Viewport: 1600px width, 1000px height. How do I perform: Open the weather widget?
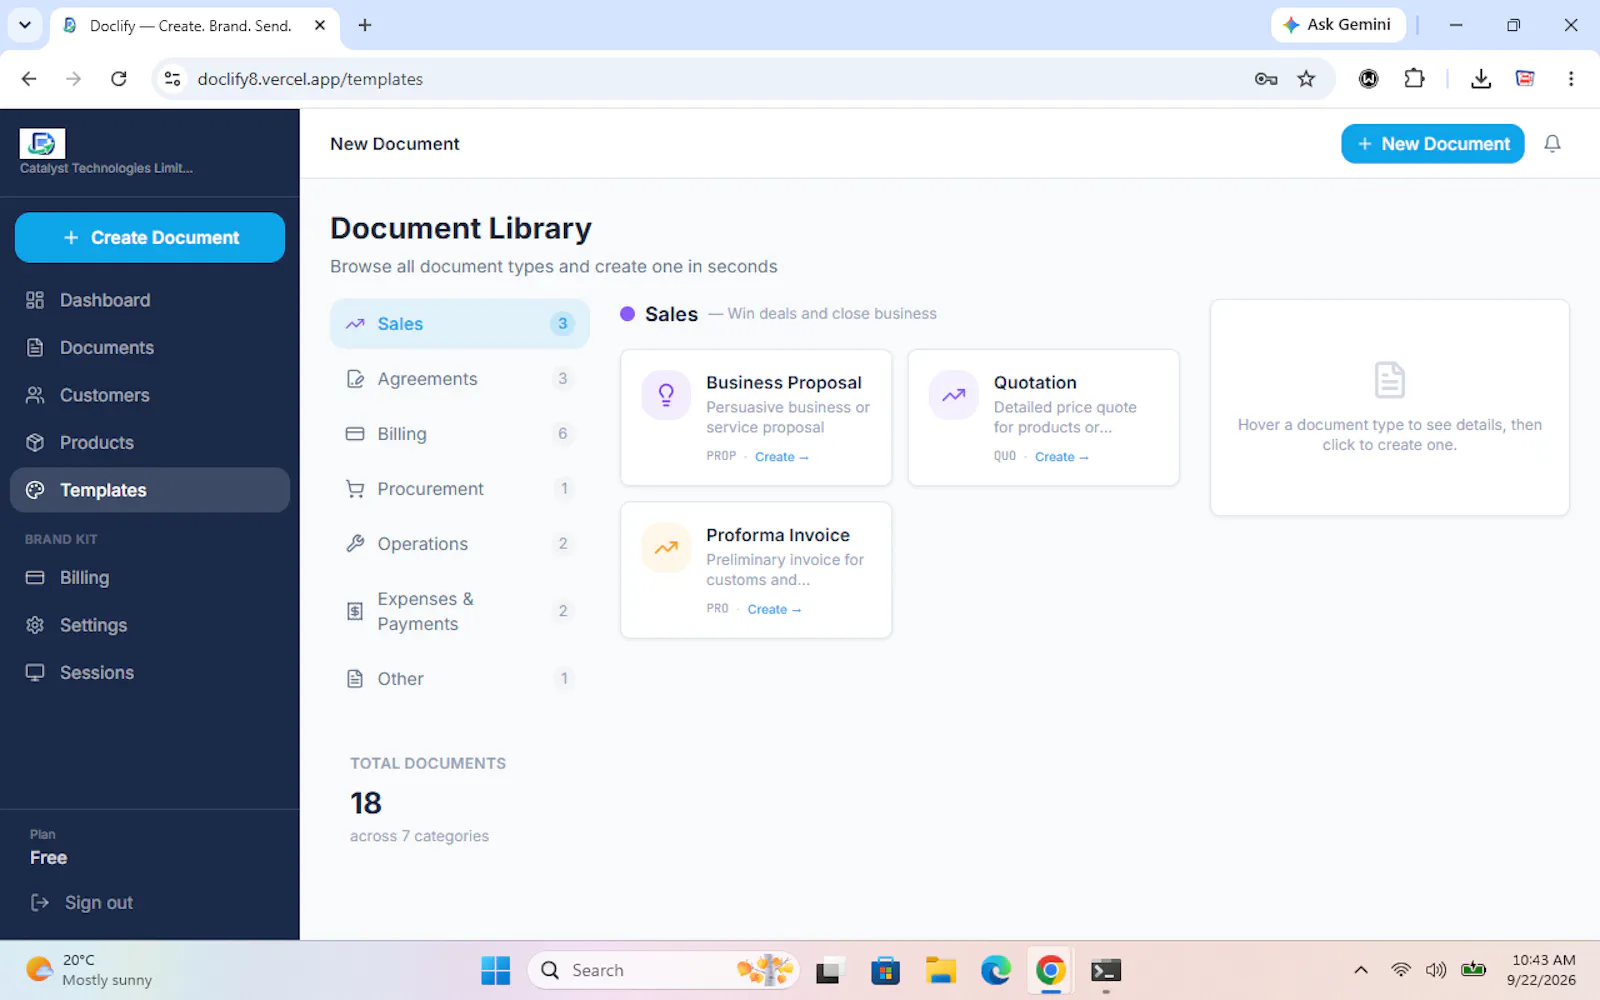pos(90,970)
